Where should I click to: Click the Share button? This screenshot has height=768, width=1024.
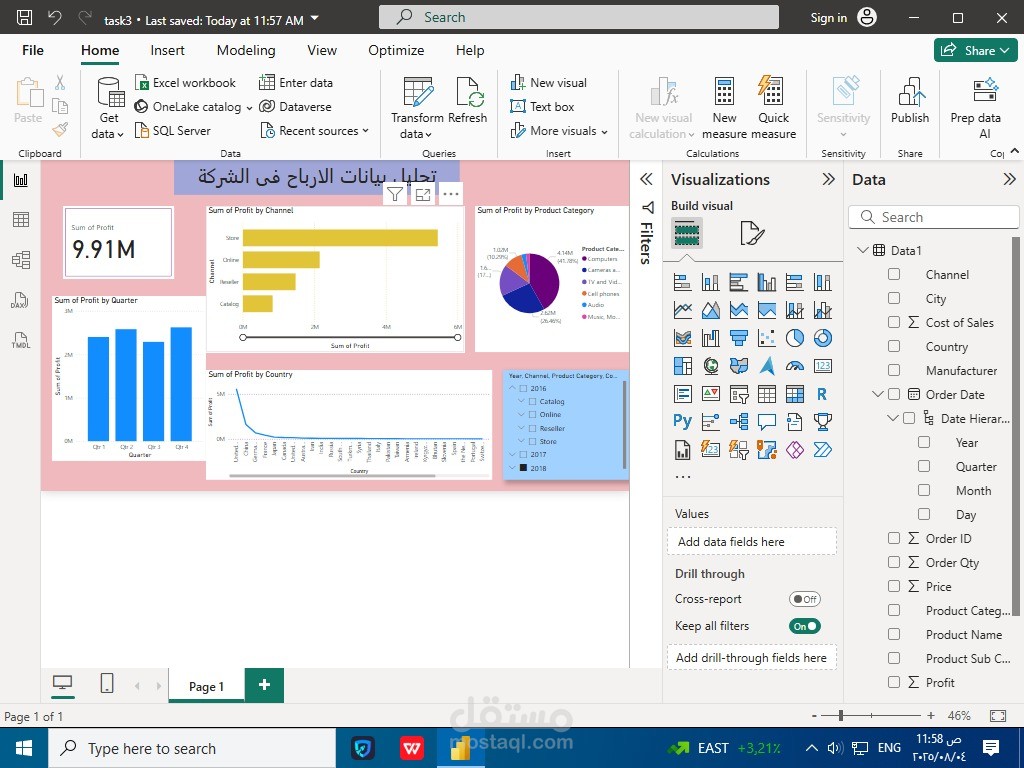click(x=976, y=50)
